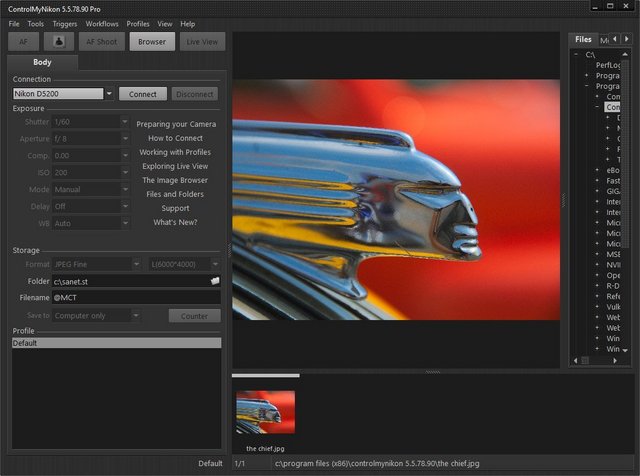
Task: Open the What's New? link
Action: click(175, 222)
